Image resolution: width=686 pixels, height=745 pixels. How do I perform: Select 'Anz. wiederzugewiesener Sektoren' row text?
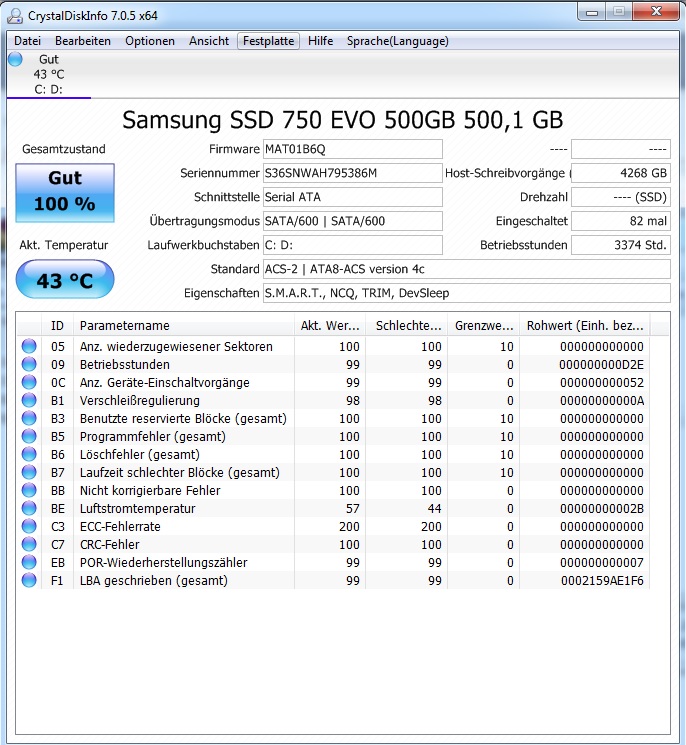point(176,347)
